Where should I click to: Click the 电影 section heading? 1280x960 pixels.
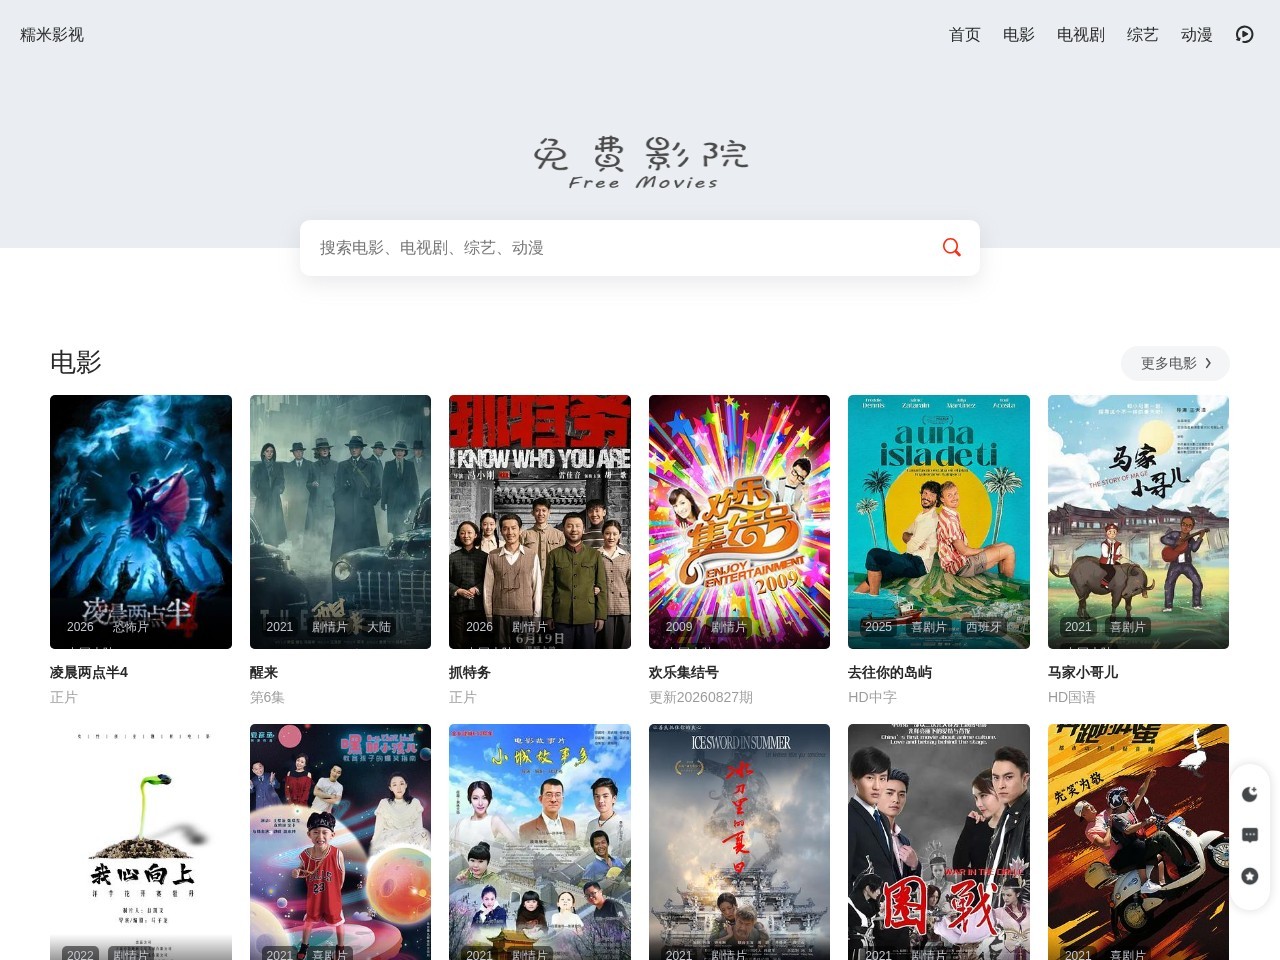[76, 362]
